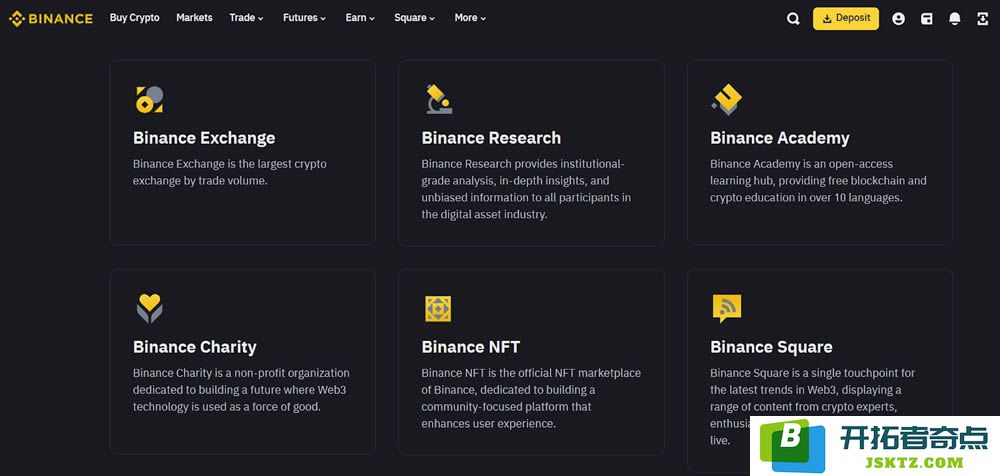This screenshot has width=1000, height=476.
Task: Open the Binance Square heading
Action: (771, 347)
